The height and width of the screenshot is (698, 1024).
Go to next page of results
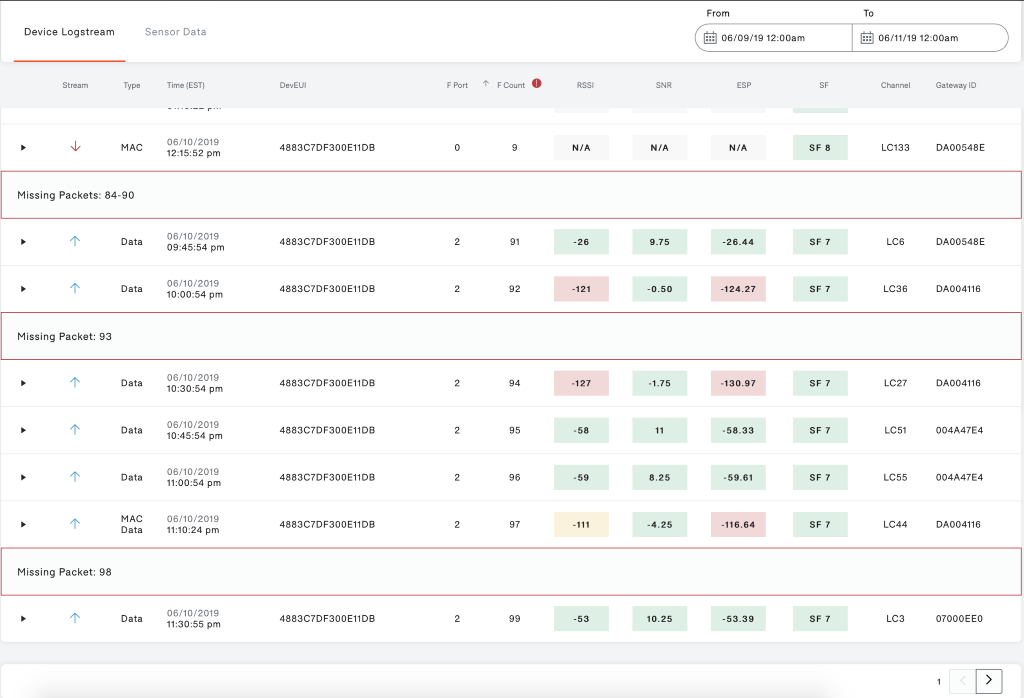[988, 680]
